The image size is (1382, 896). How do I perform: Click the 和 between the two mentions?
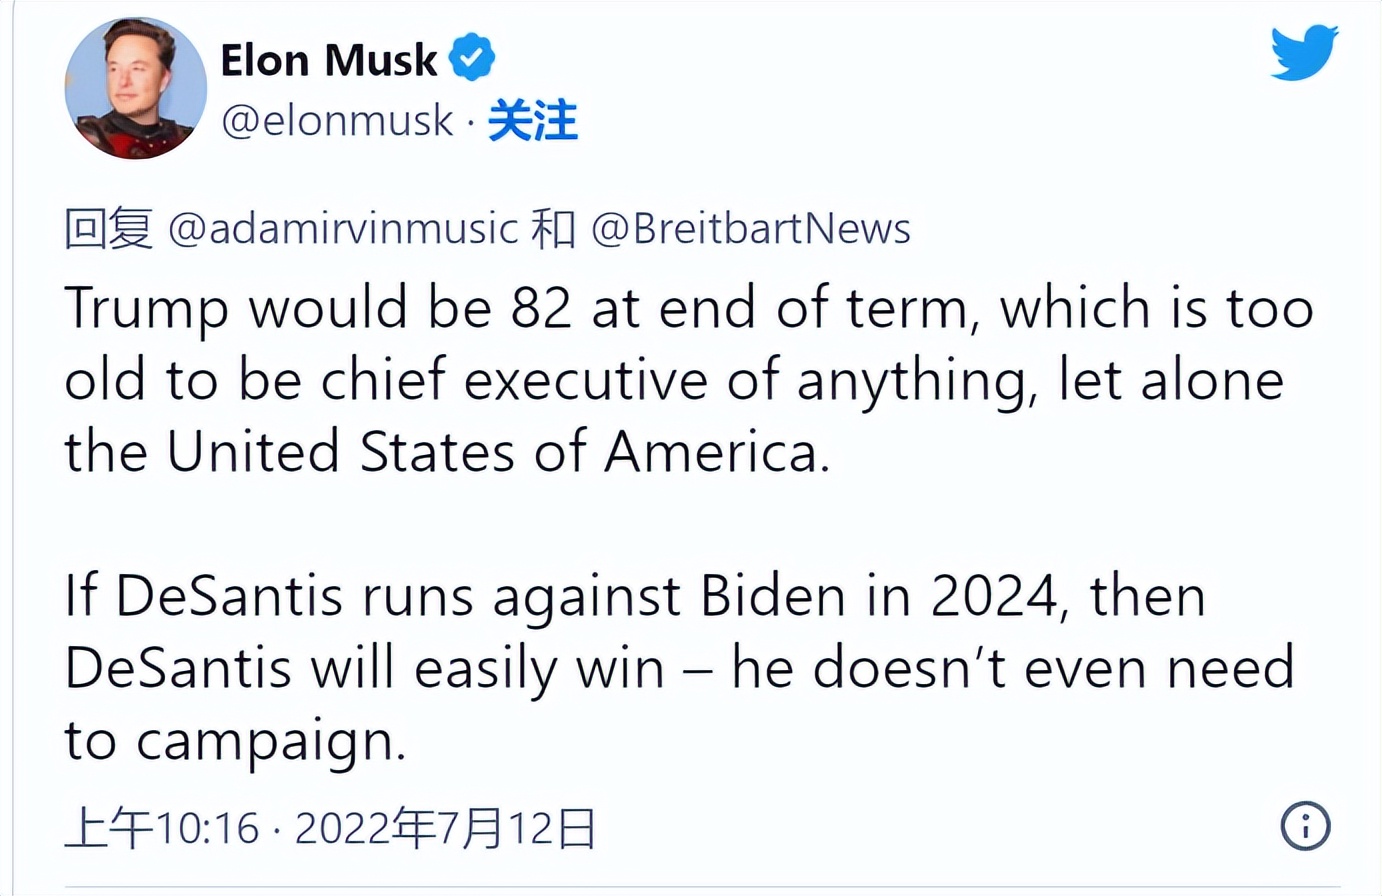[x=554, y=229]
